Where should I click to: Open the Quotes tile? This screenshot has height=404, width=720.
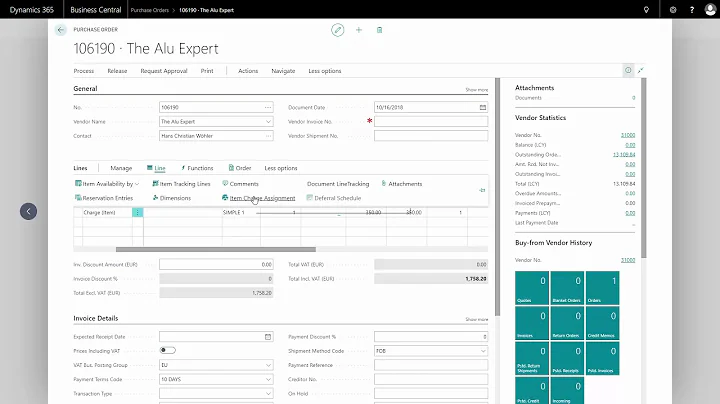[532, 288]
